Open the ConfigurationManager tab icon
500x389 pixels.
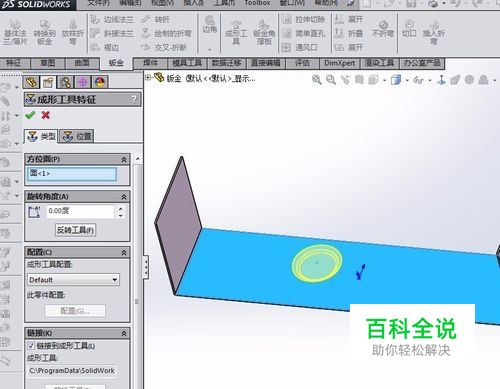point(65,82)
